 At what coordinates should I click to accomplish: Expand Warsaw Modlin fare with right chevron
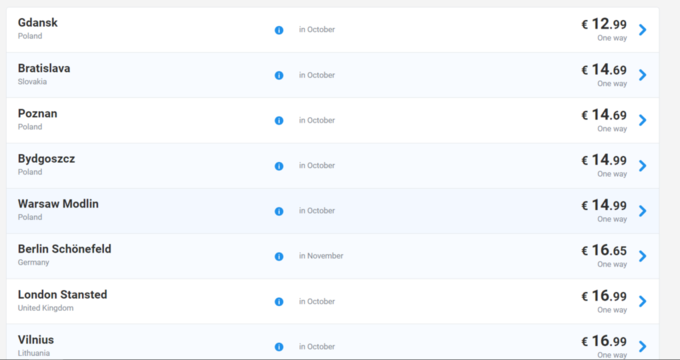[x=643, y=211]
